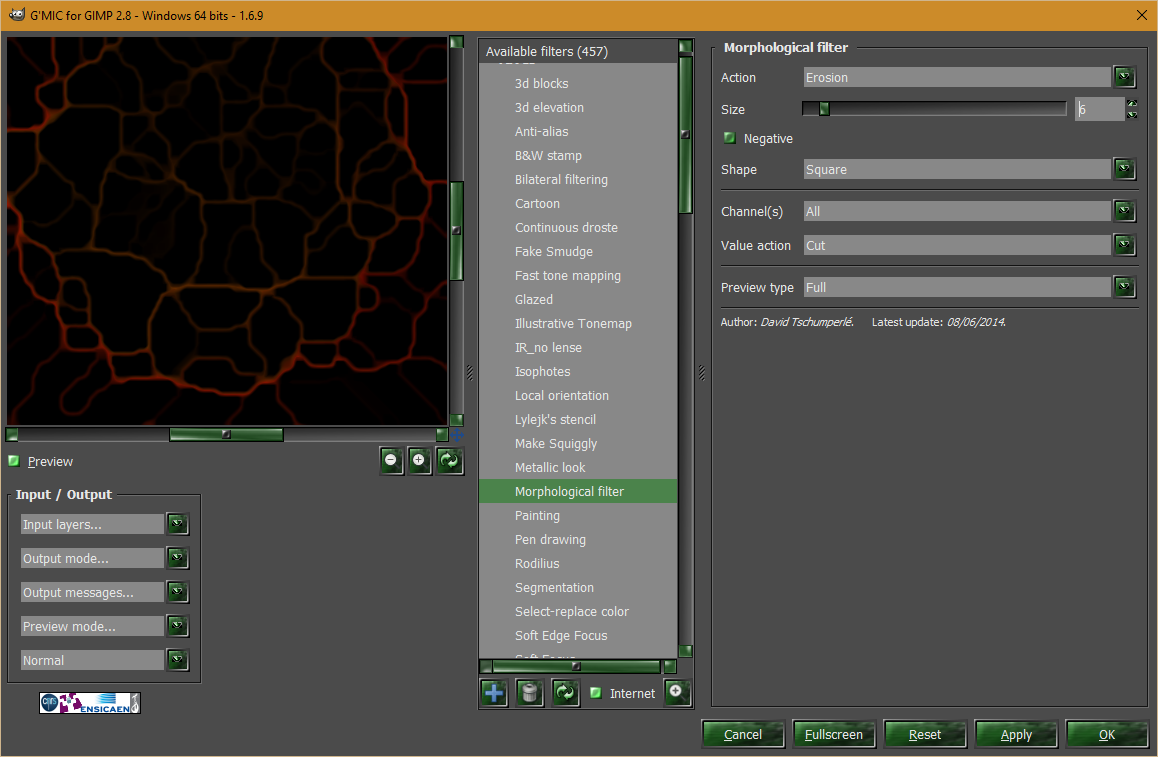The height and width of the screenshot is (757, 1158).
Task: Zoom out the preview with minus icon
Action: [391, 461]
